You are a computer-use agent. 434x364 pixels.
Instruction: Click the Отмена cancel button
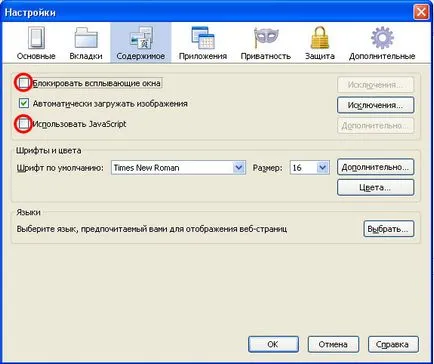[333, 344]
